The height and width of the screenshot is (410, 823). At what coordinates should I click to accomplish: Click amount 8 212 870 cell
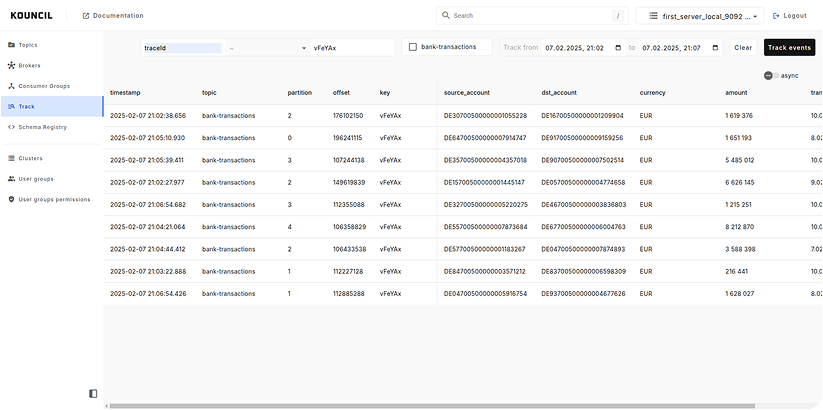(740, 227)
